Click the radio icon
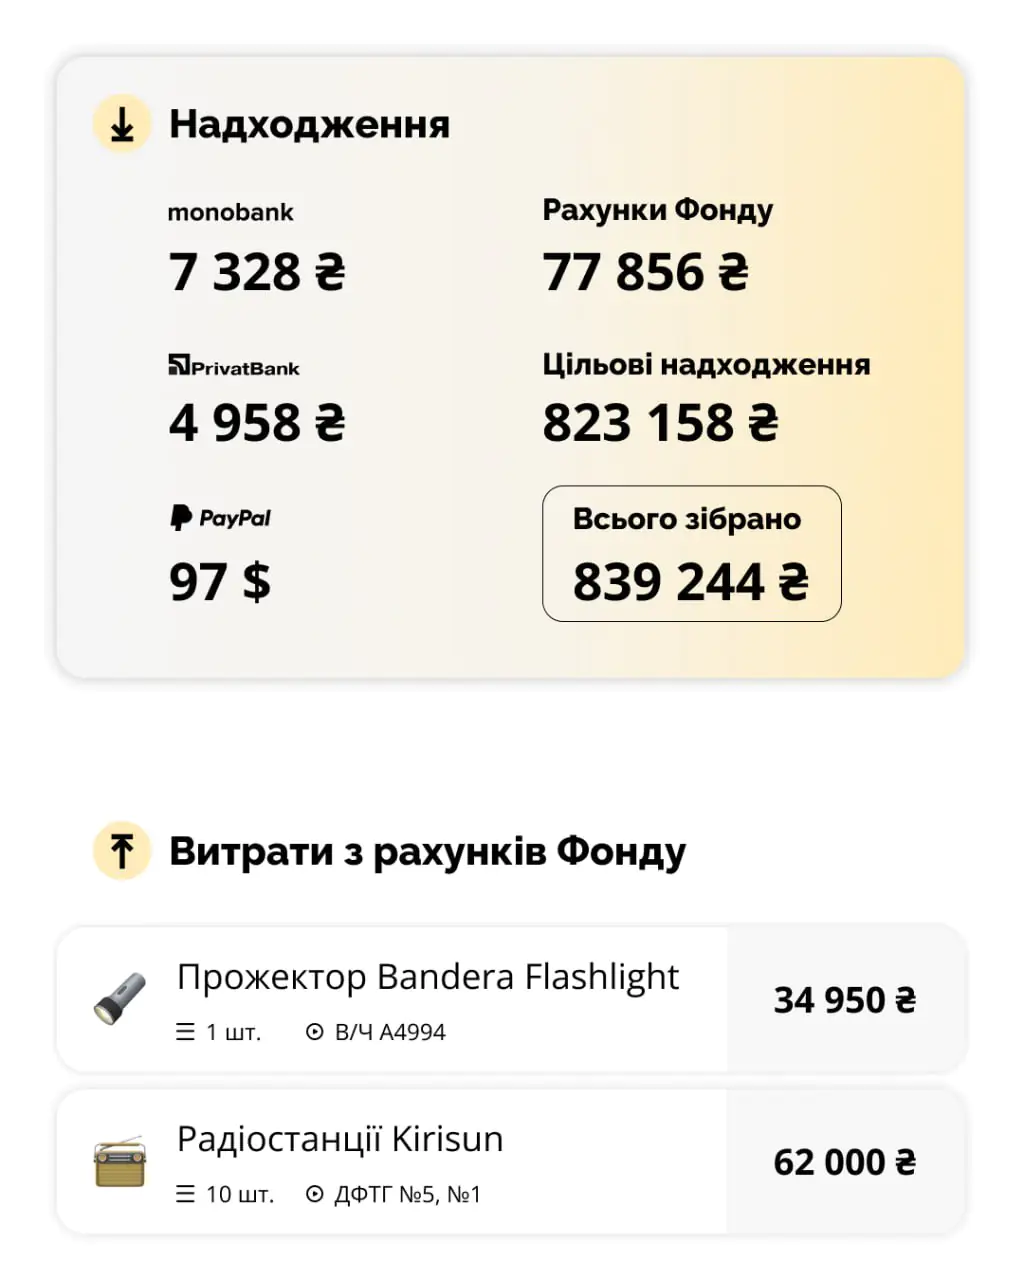The width and height of the screenshot is (1024, 1280). [x=120, y=1161]
